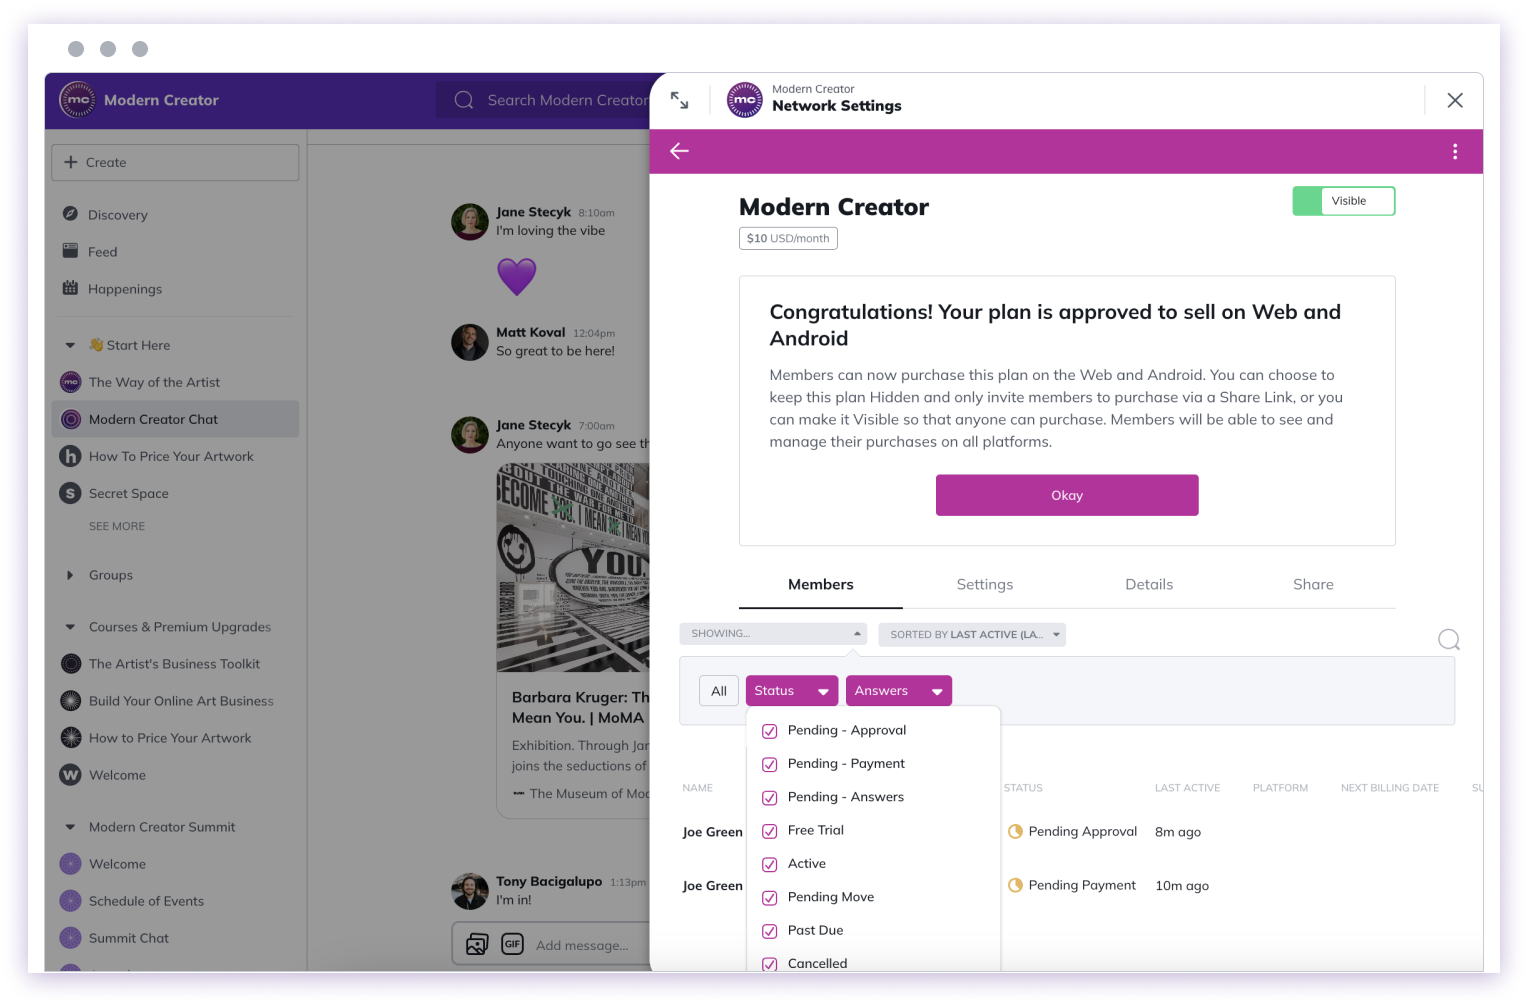Click the members search magnifier icon
This screenshot has width=1528, height=1005.
[x=1449, y=640]
